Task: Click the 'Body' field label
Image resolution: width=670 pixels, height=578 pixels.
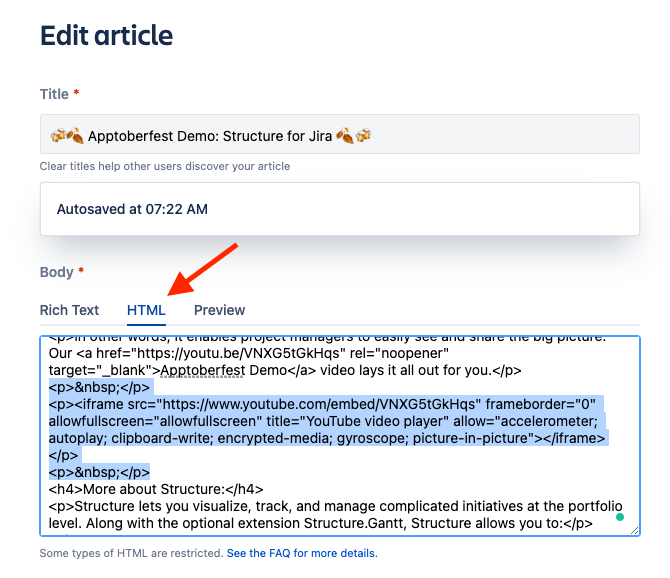Action: pyautogui.click(x=56, y=272)
